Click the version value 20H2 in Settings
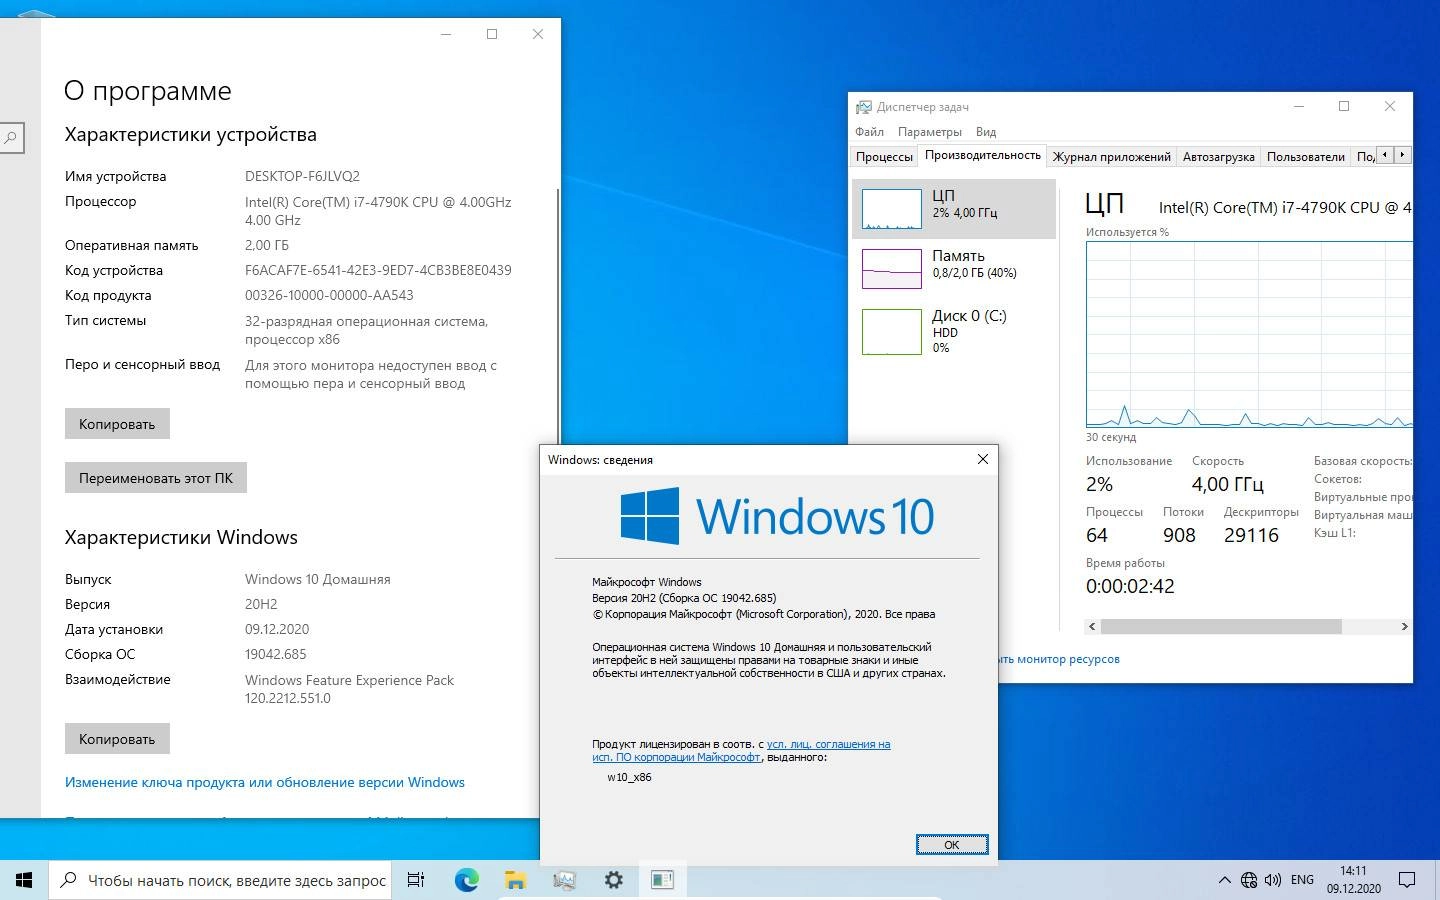The image size is (1440, 900). pyautogui.click(x=261, y=604)
